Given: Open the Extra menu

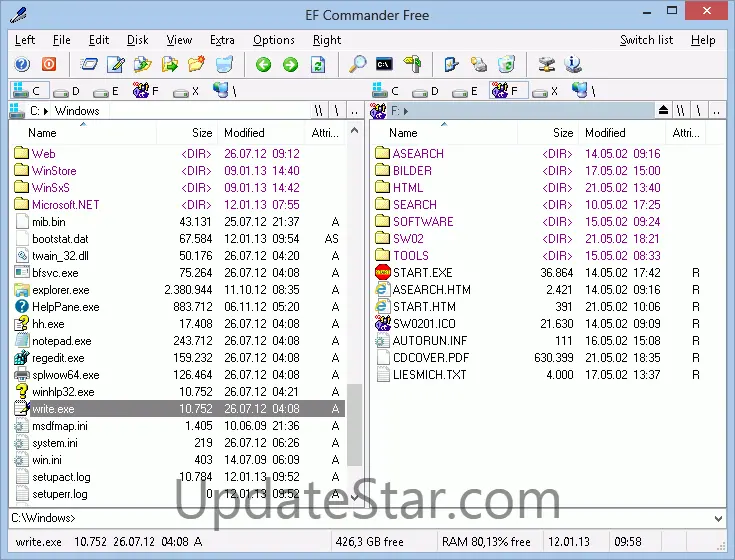Looking at the screenshot, I should click(222, 40).
